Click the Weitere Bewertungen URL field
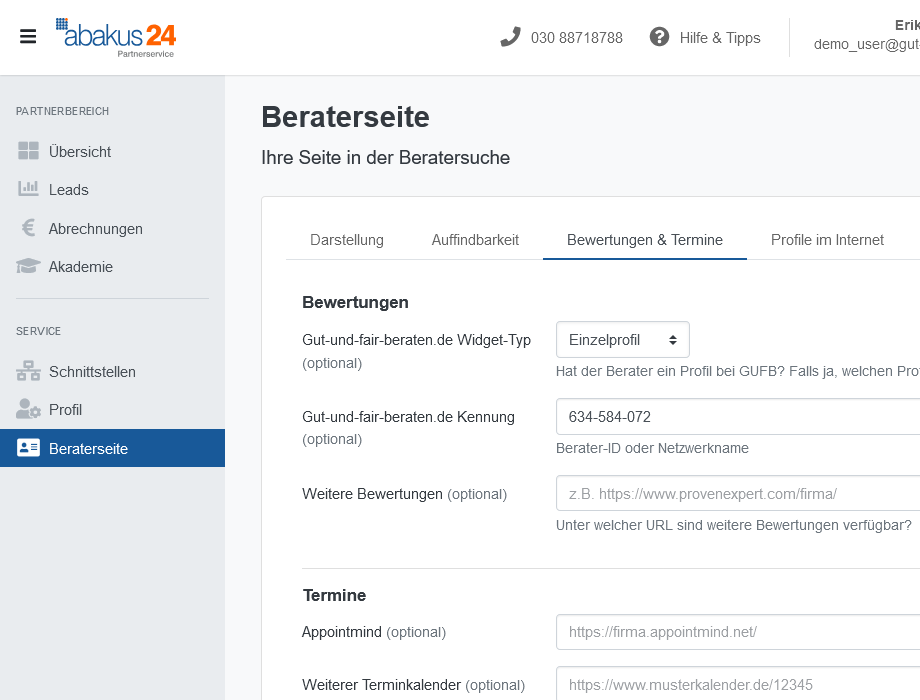The image size is (920, 700). click(738, 493)
